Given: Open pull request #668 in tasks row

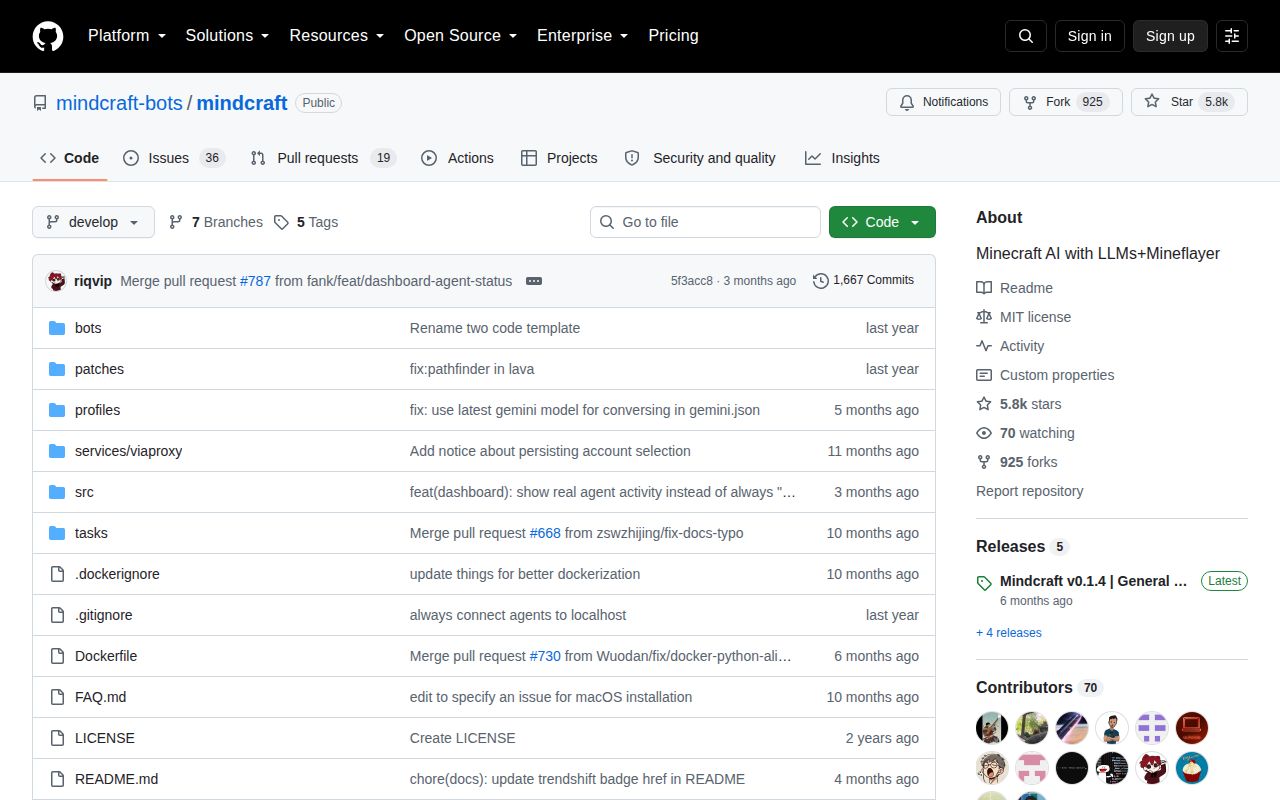Looking at the screenshot, I should click(545, 533).
